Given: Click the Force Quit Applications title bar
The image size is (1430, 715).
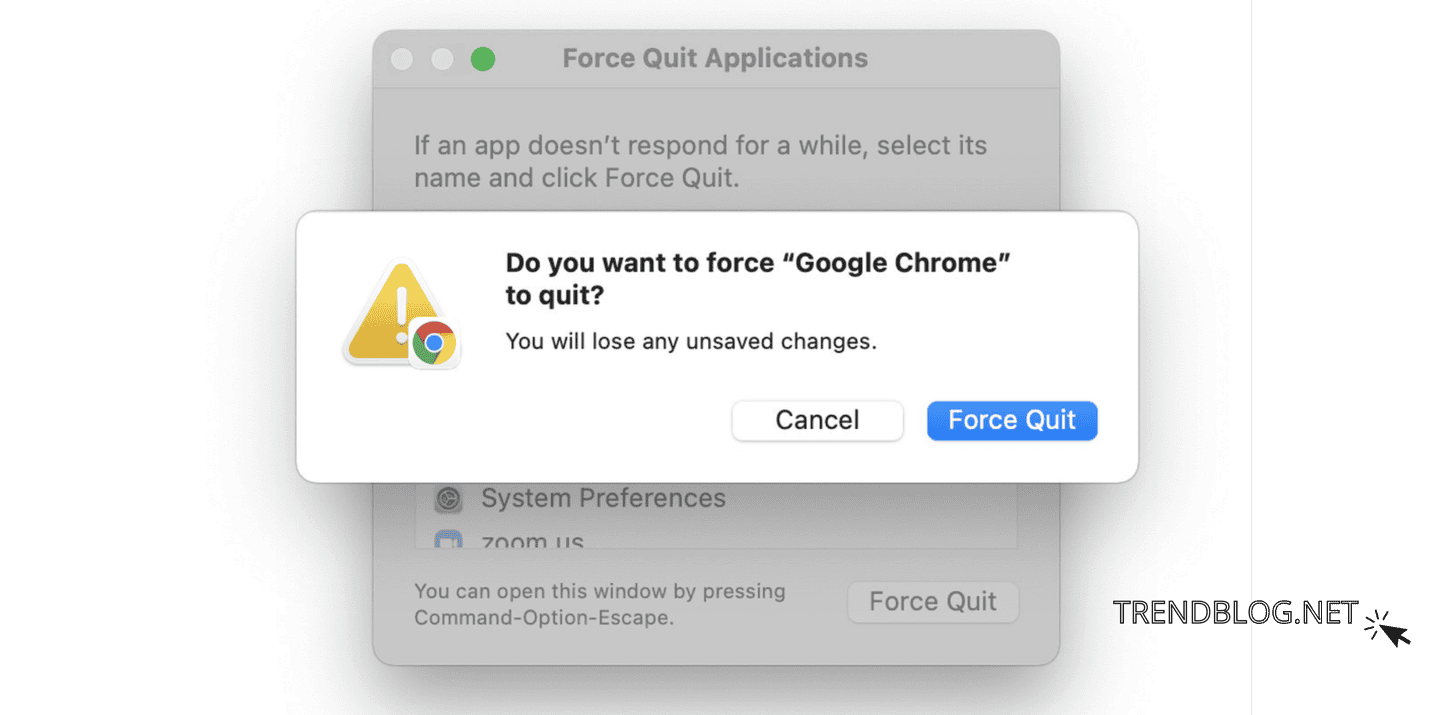Looking at the screenshot, I should (715, 58).
